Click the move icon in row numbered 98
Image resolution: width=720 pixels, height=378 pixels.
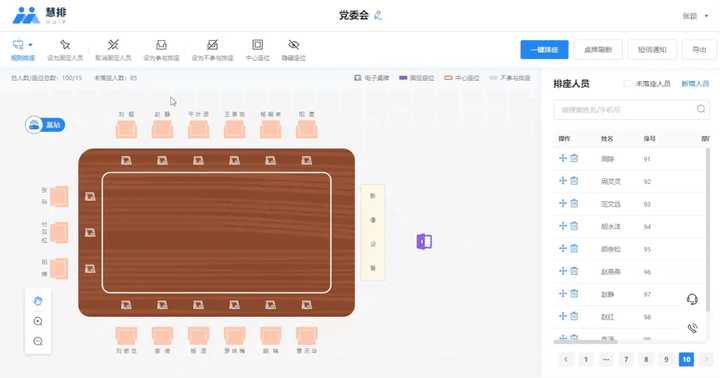562,316
